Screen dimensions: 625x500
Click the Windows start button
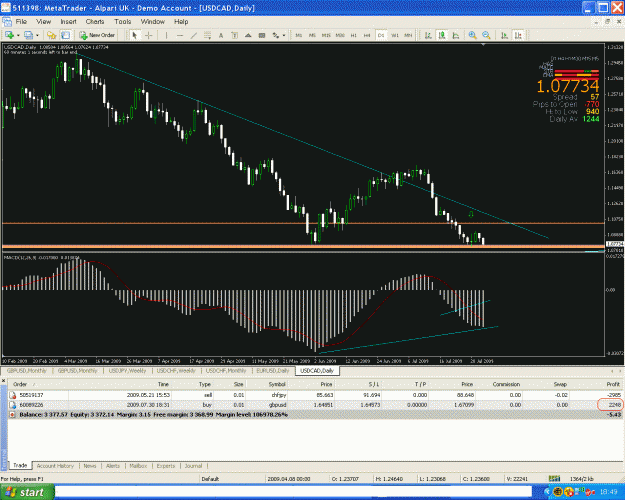(x=27, y=492)
